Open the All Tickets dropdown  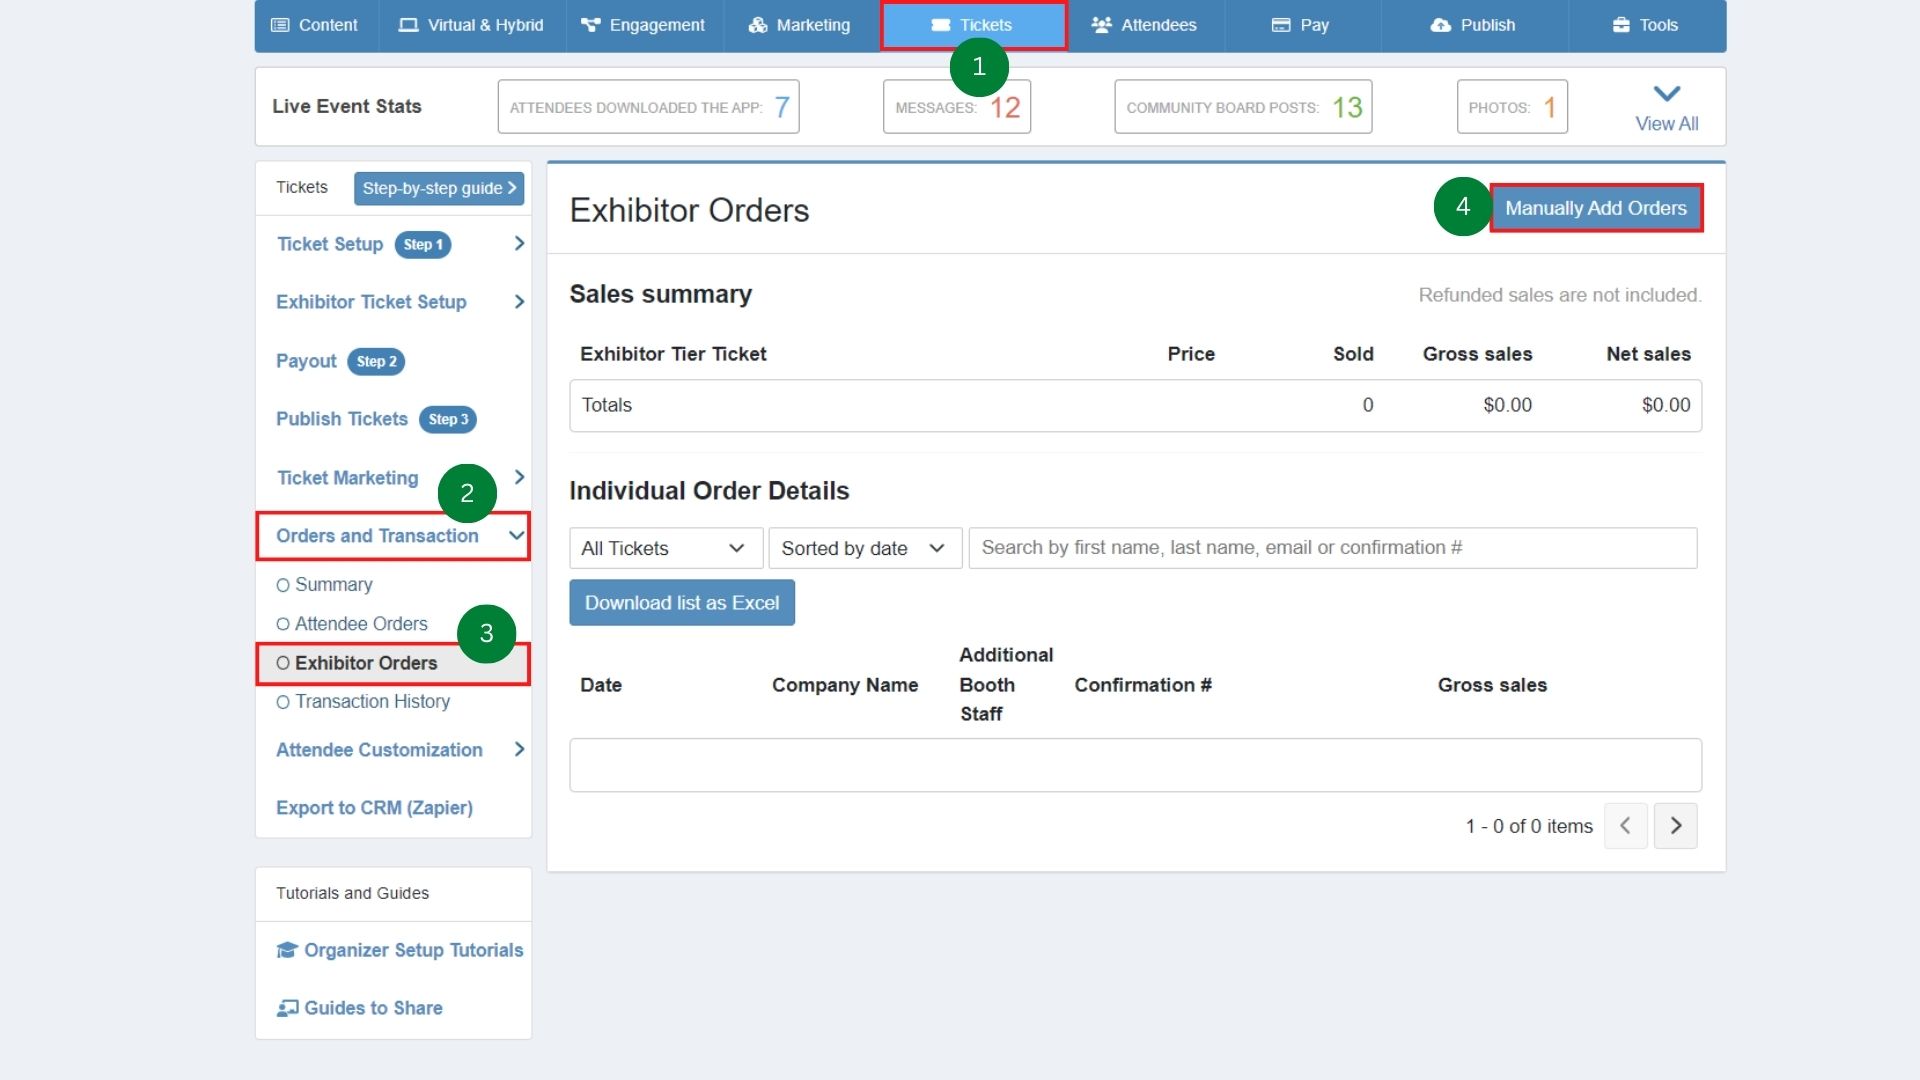664,548
